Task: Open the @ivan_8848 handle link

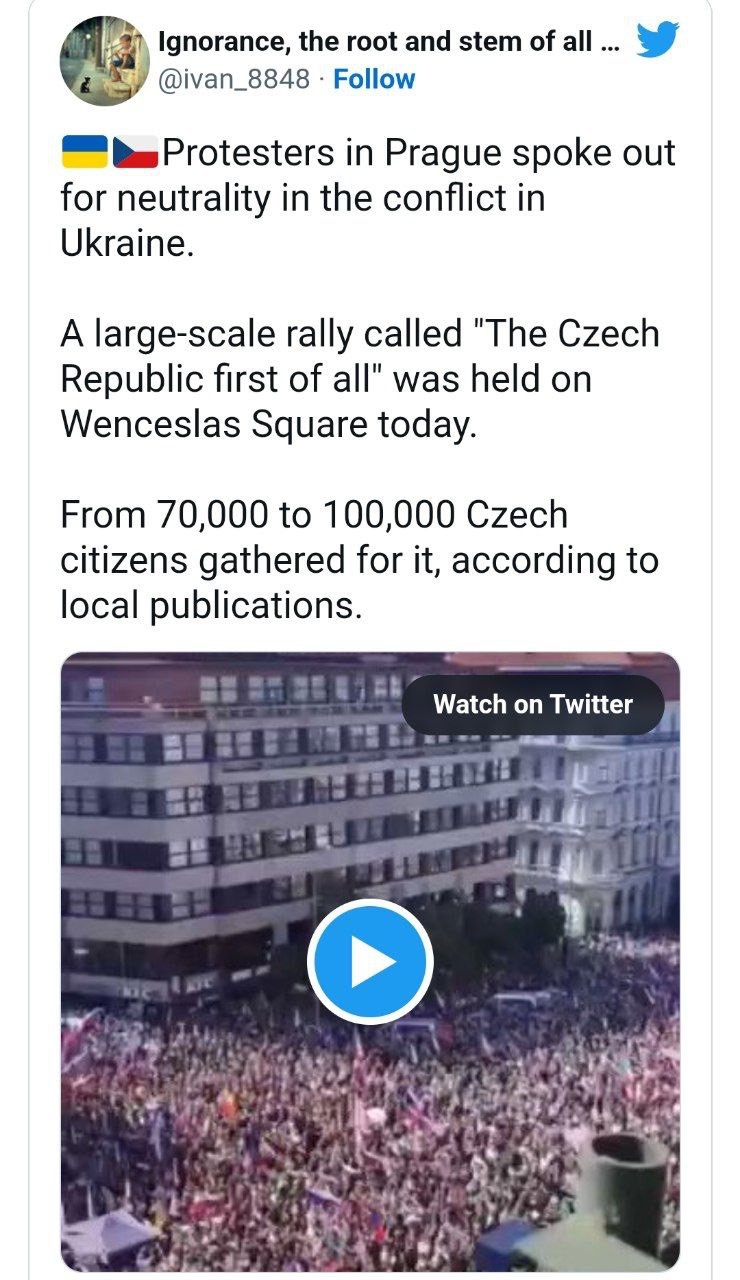Action: (x=234, y=79)
